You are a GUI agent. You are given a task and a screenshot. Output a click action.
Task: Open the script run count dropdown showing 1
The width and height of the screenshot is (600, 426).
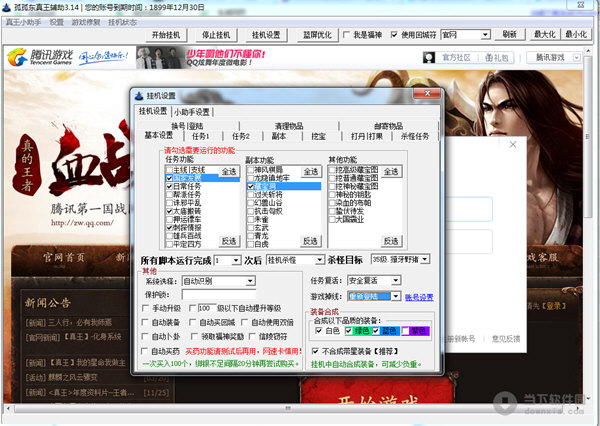click(228, 261)
